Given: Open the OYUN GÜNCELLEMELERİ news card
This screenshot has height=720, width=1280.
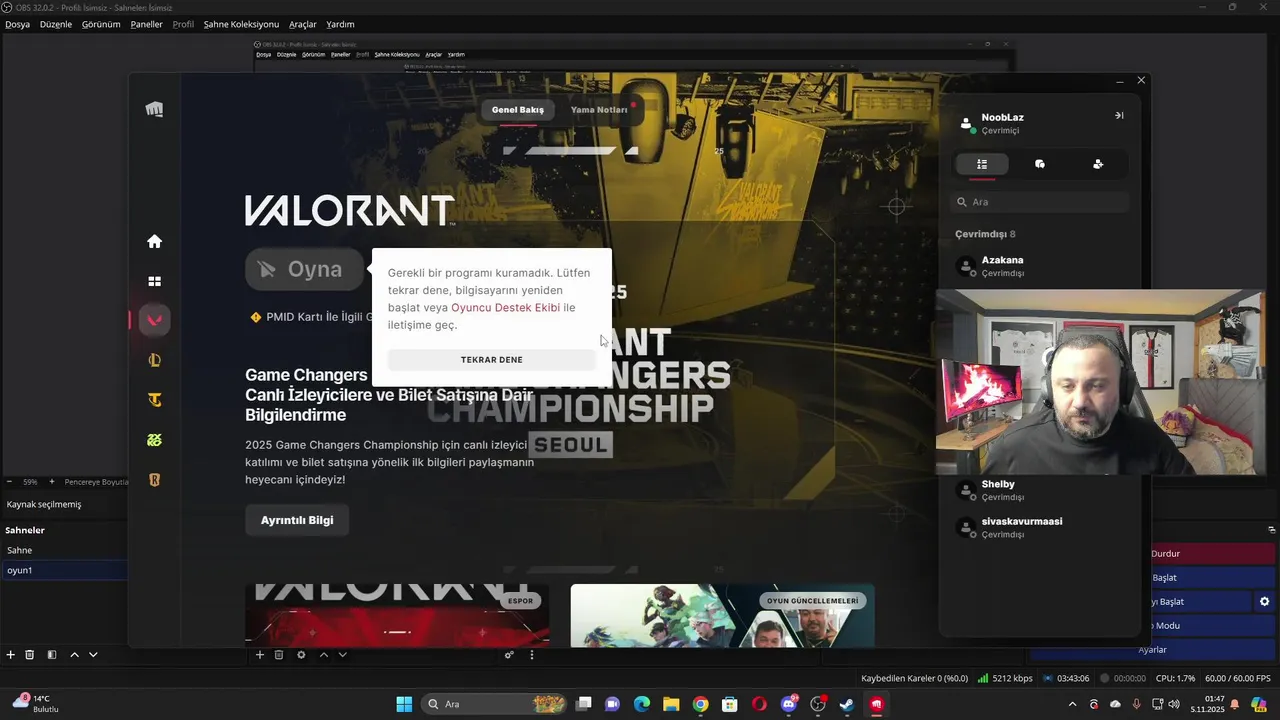Looking at the screenshot, I should (722, 616).
